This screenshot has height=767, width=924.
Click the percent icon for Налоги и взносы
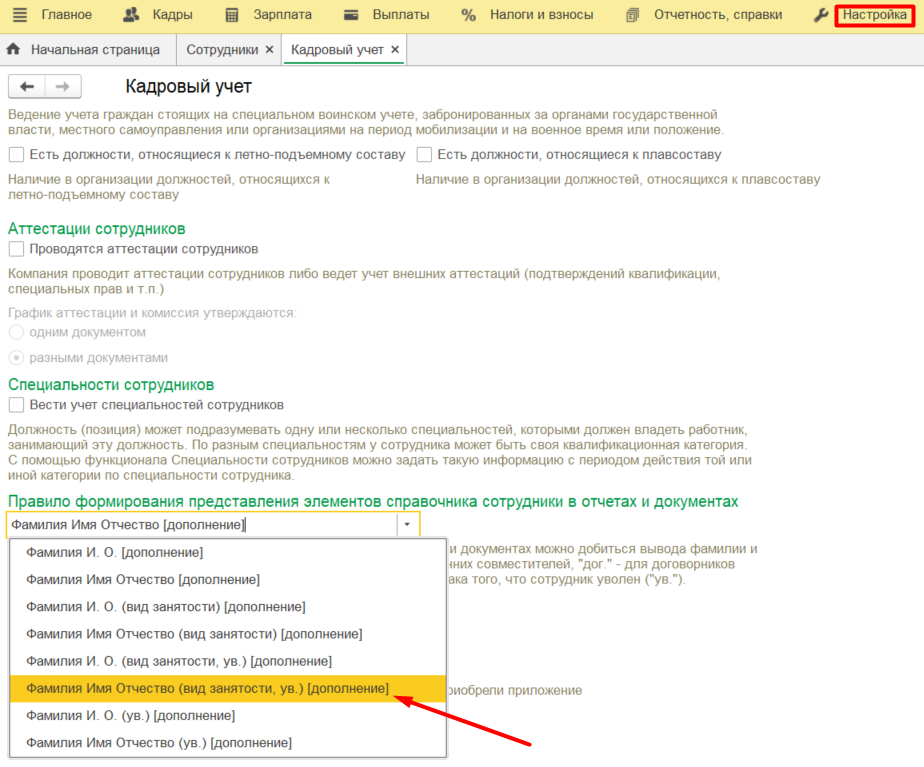[468, 15]
